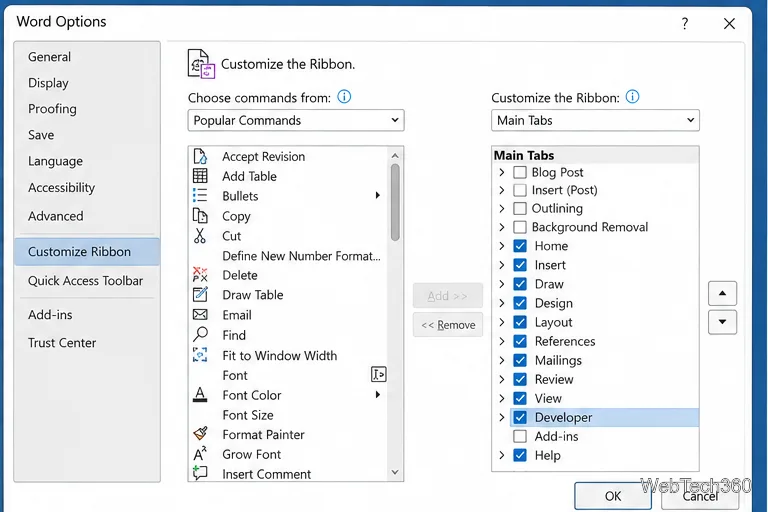Click the commands list scroll up arrow
768x512 pixels.
pyautogui.click(x=395, y=156)
